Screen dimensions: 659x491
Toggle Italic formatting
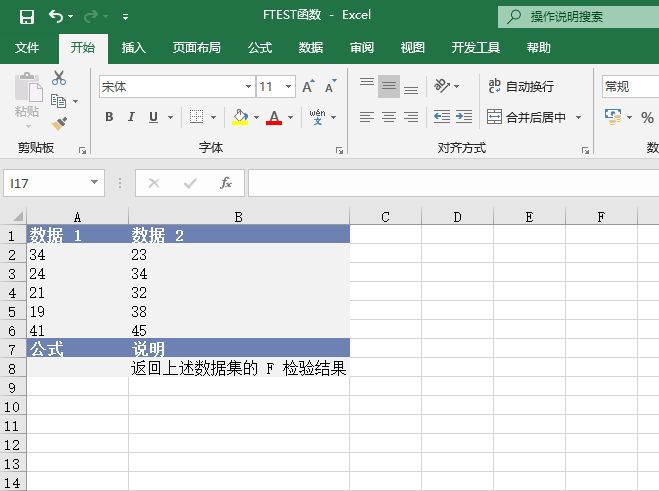pos(132,117)
